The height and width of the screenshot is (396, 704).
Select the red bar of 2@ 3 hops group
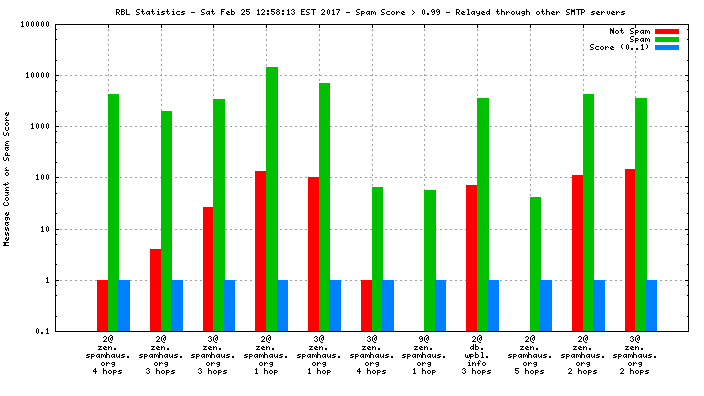pyautogui.click(x=155, y=290)
